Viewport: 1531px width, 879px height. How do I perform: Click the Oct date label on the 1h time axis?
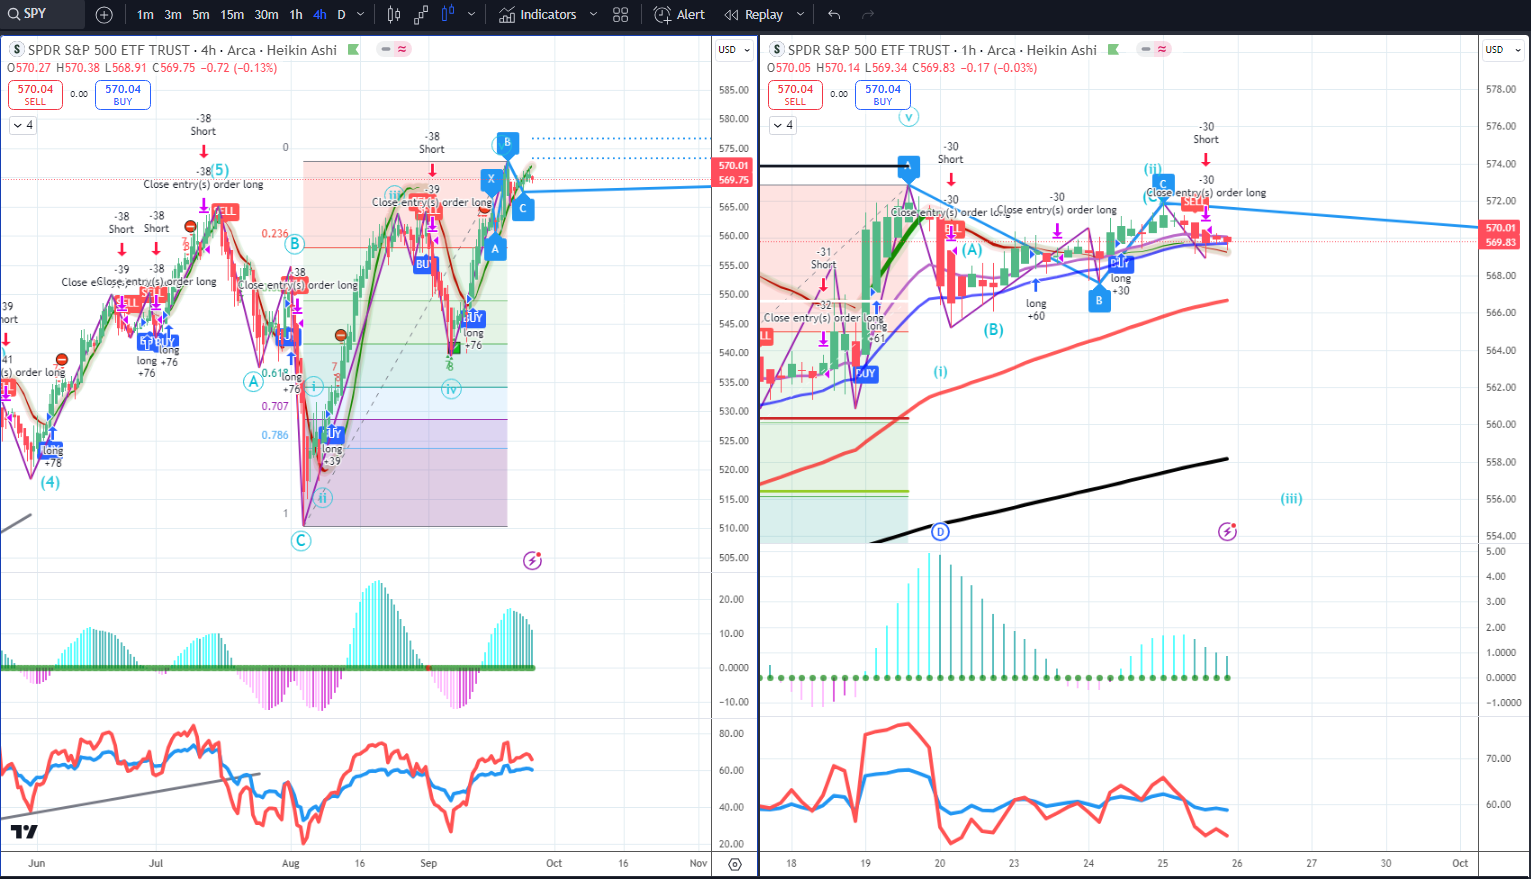[1460, 863]
